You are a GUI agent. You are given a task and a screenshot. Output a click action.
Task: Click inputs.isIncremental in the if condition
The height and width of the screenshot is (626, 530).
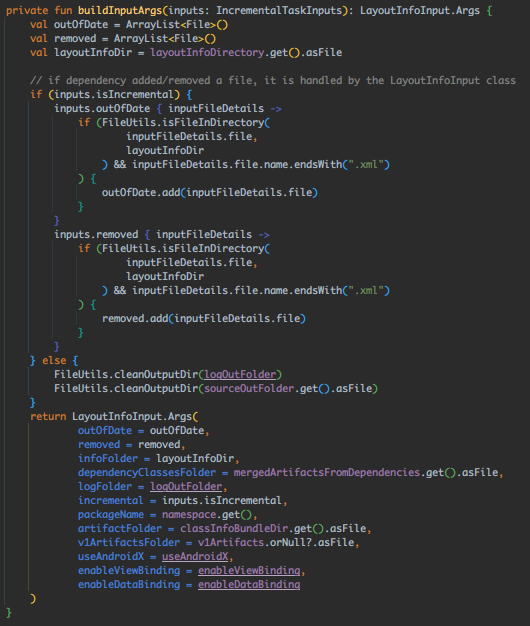pos(114,95)
